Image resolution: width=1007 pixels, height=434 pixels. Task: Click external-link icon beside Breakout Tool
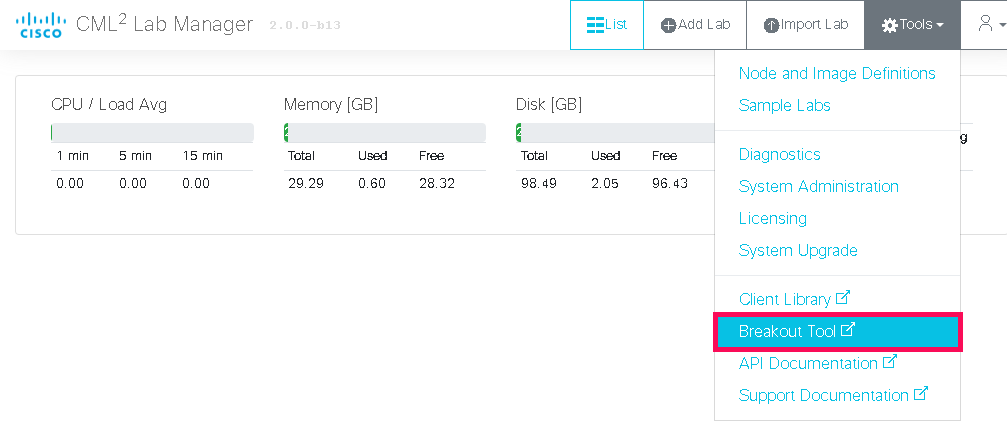pyautogui.click(x=848, y=330)
